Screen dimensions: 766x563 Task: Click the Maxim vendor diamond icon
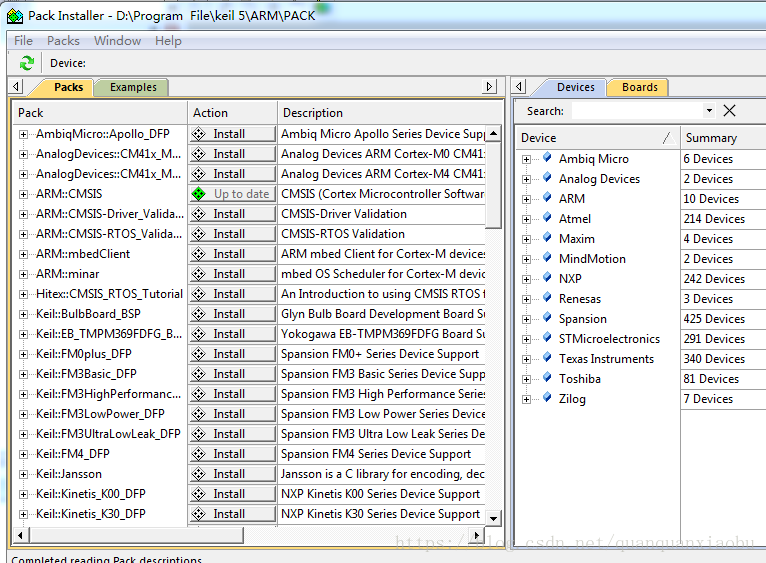pyautogui.click(x=547, y=238)
